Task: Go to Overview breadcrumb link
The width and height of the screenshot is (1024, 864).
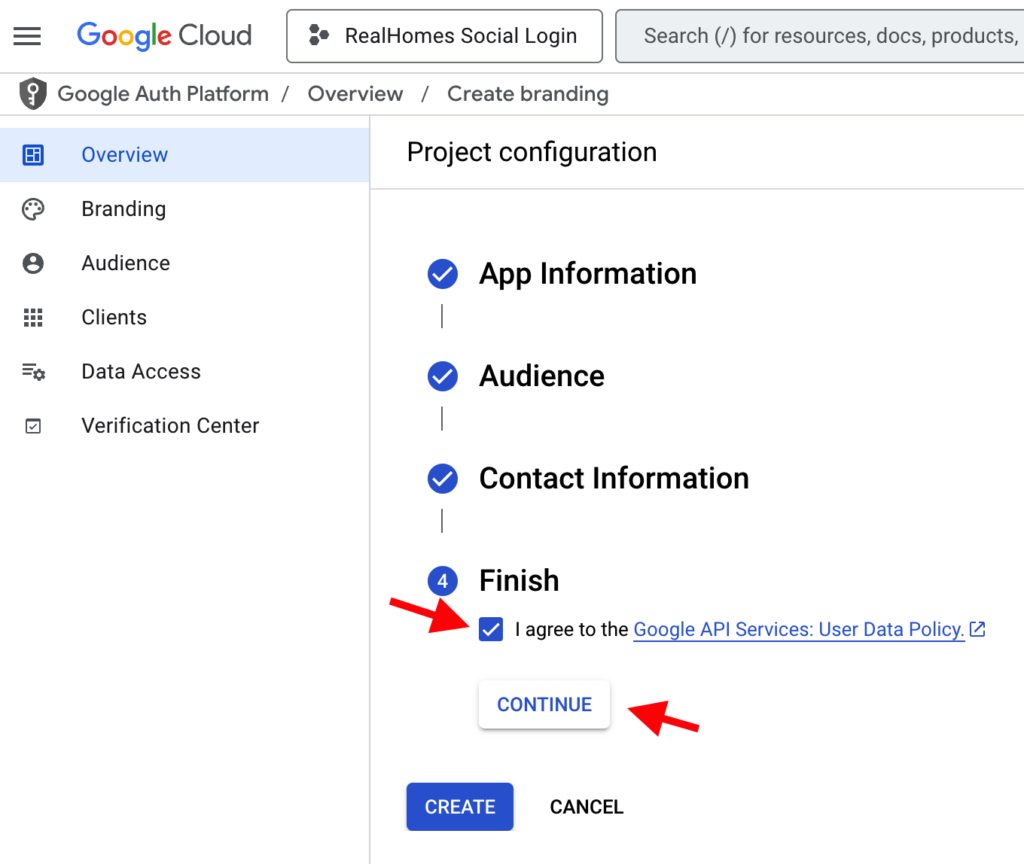Action: pos(355,94)
